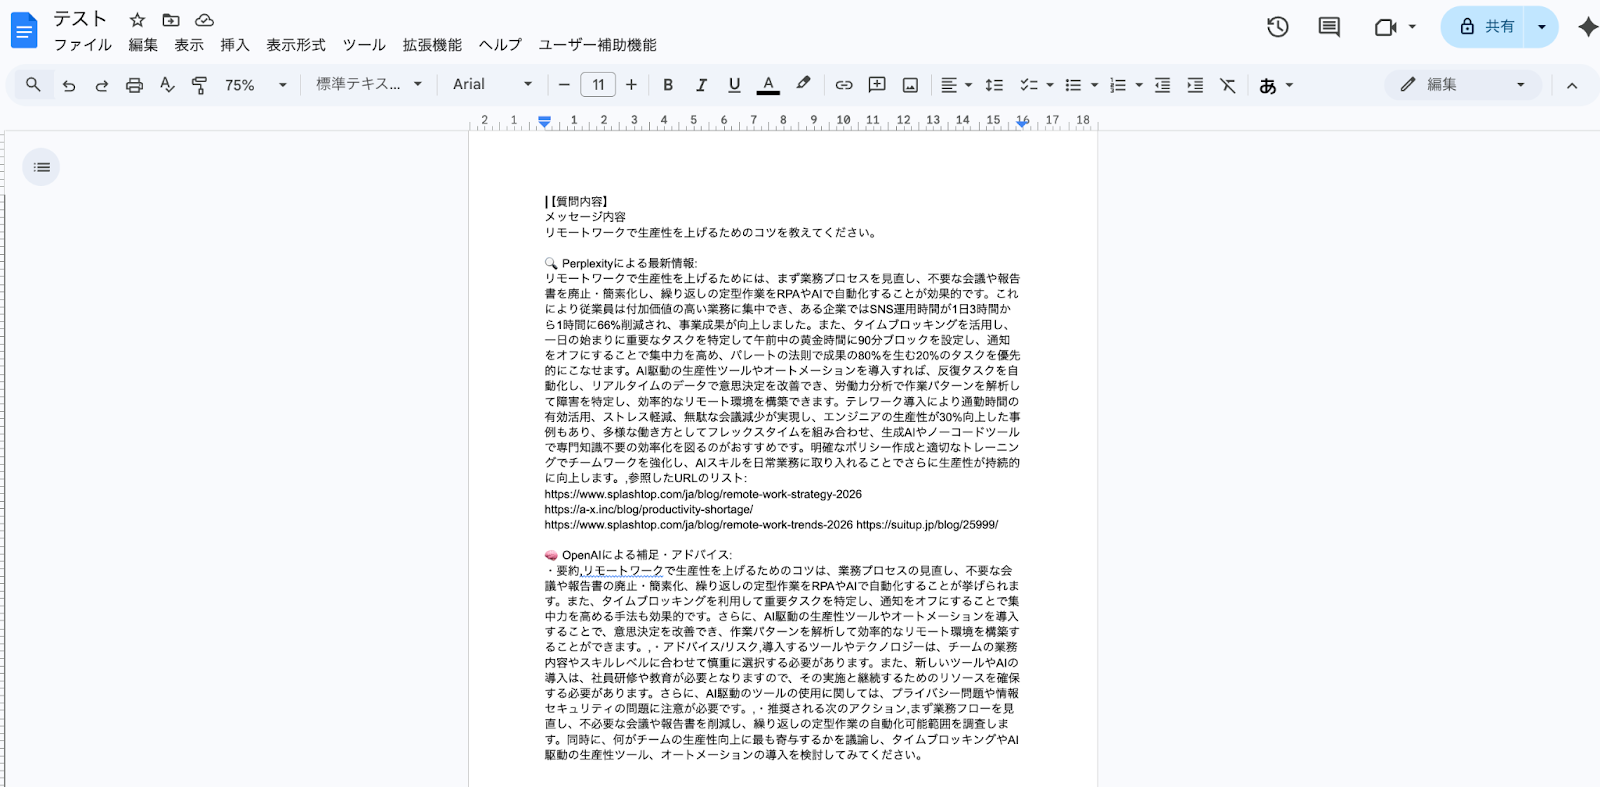Open the bulleted list dropdown arrow

(x=1094, y=85)
